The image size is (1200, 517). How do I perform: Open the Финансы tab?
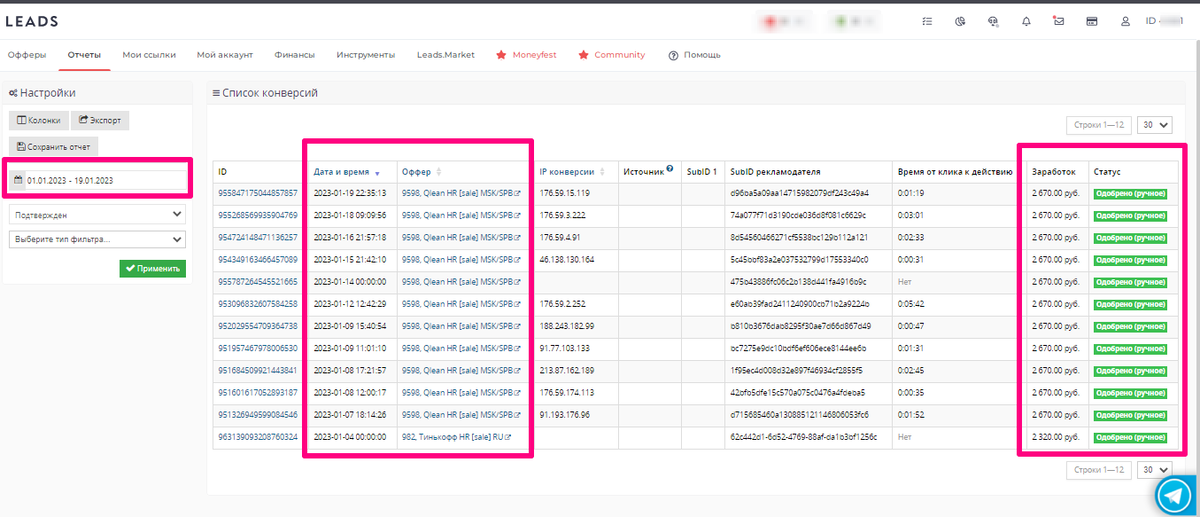pyautogui.click(x=295, y=55)
